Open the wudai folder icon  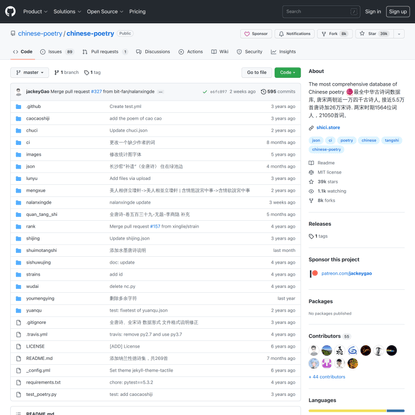[19, 287]
